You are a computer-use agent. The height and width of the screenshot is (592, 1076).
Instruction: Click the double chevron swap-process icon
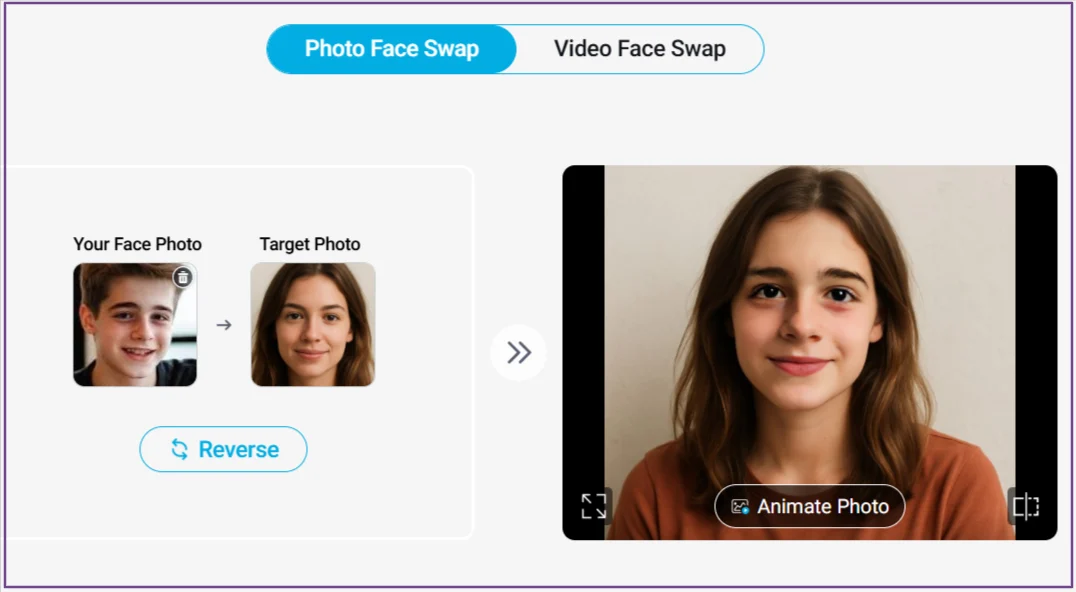(x=518, y=352)
